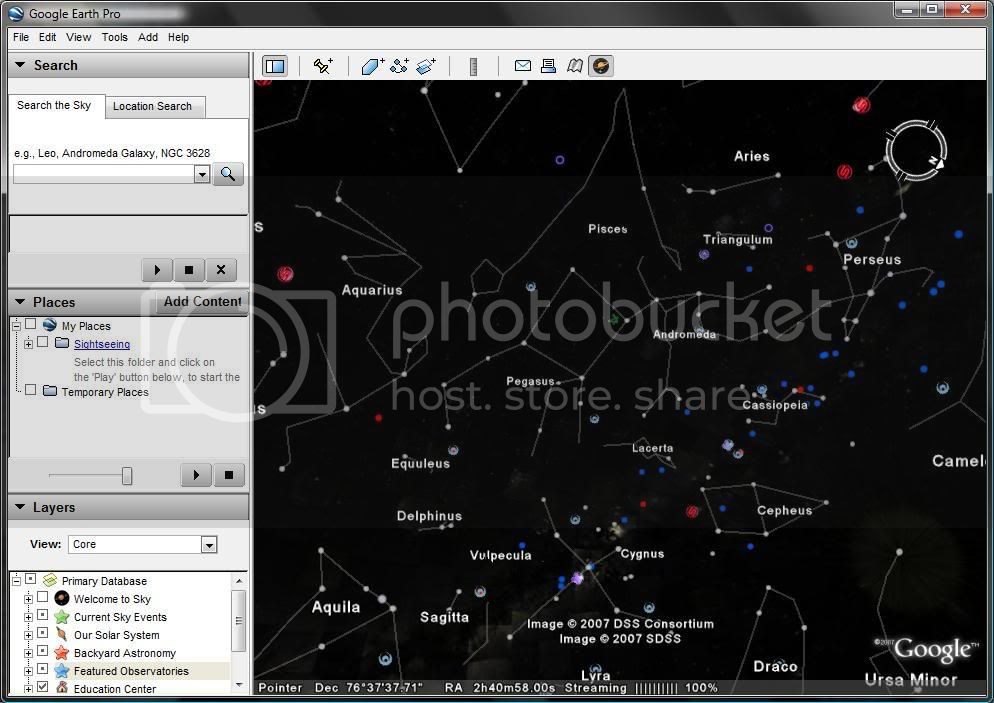Click the north-up compass ring in sky view
The width and height of the screenshot is (994, 703).
coord(916,151)
